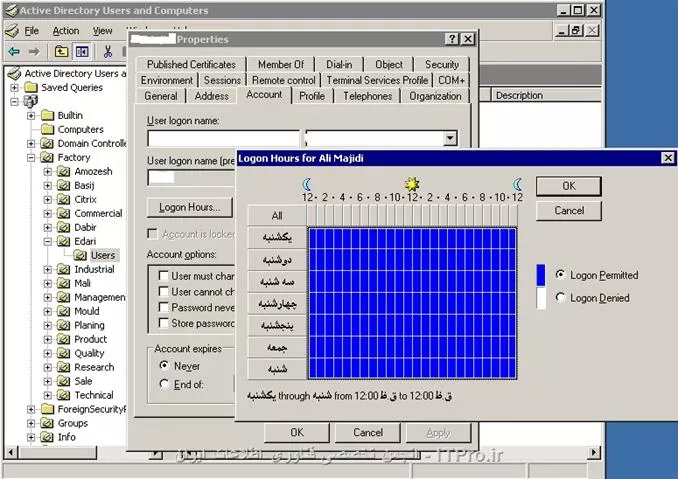This screenshot has width=678, height=479.
Task: Expand the Groups node
Action: point(31,423)
